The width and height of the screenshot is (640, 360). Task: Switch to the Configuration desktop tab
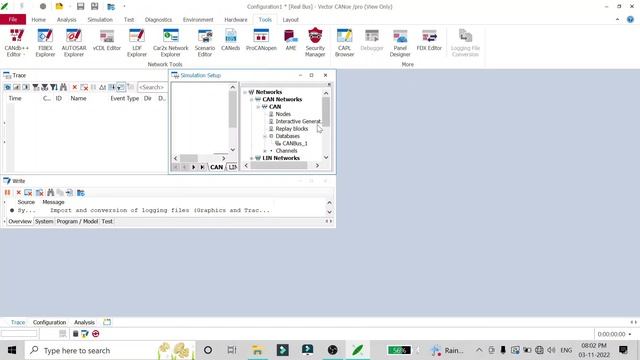49,322
